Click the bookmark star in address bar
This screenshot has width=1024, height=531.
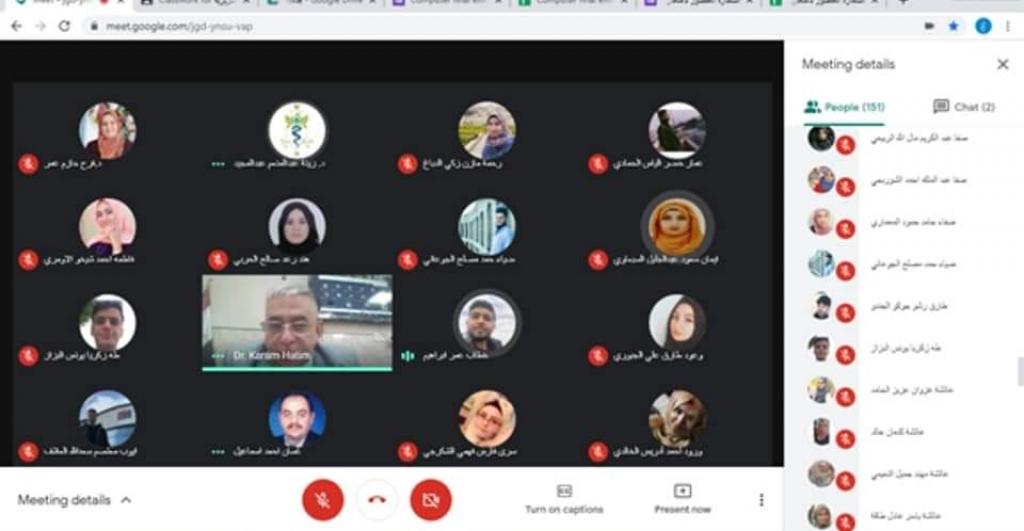954,26
